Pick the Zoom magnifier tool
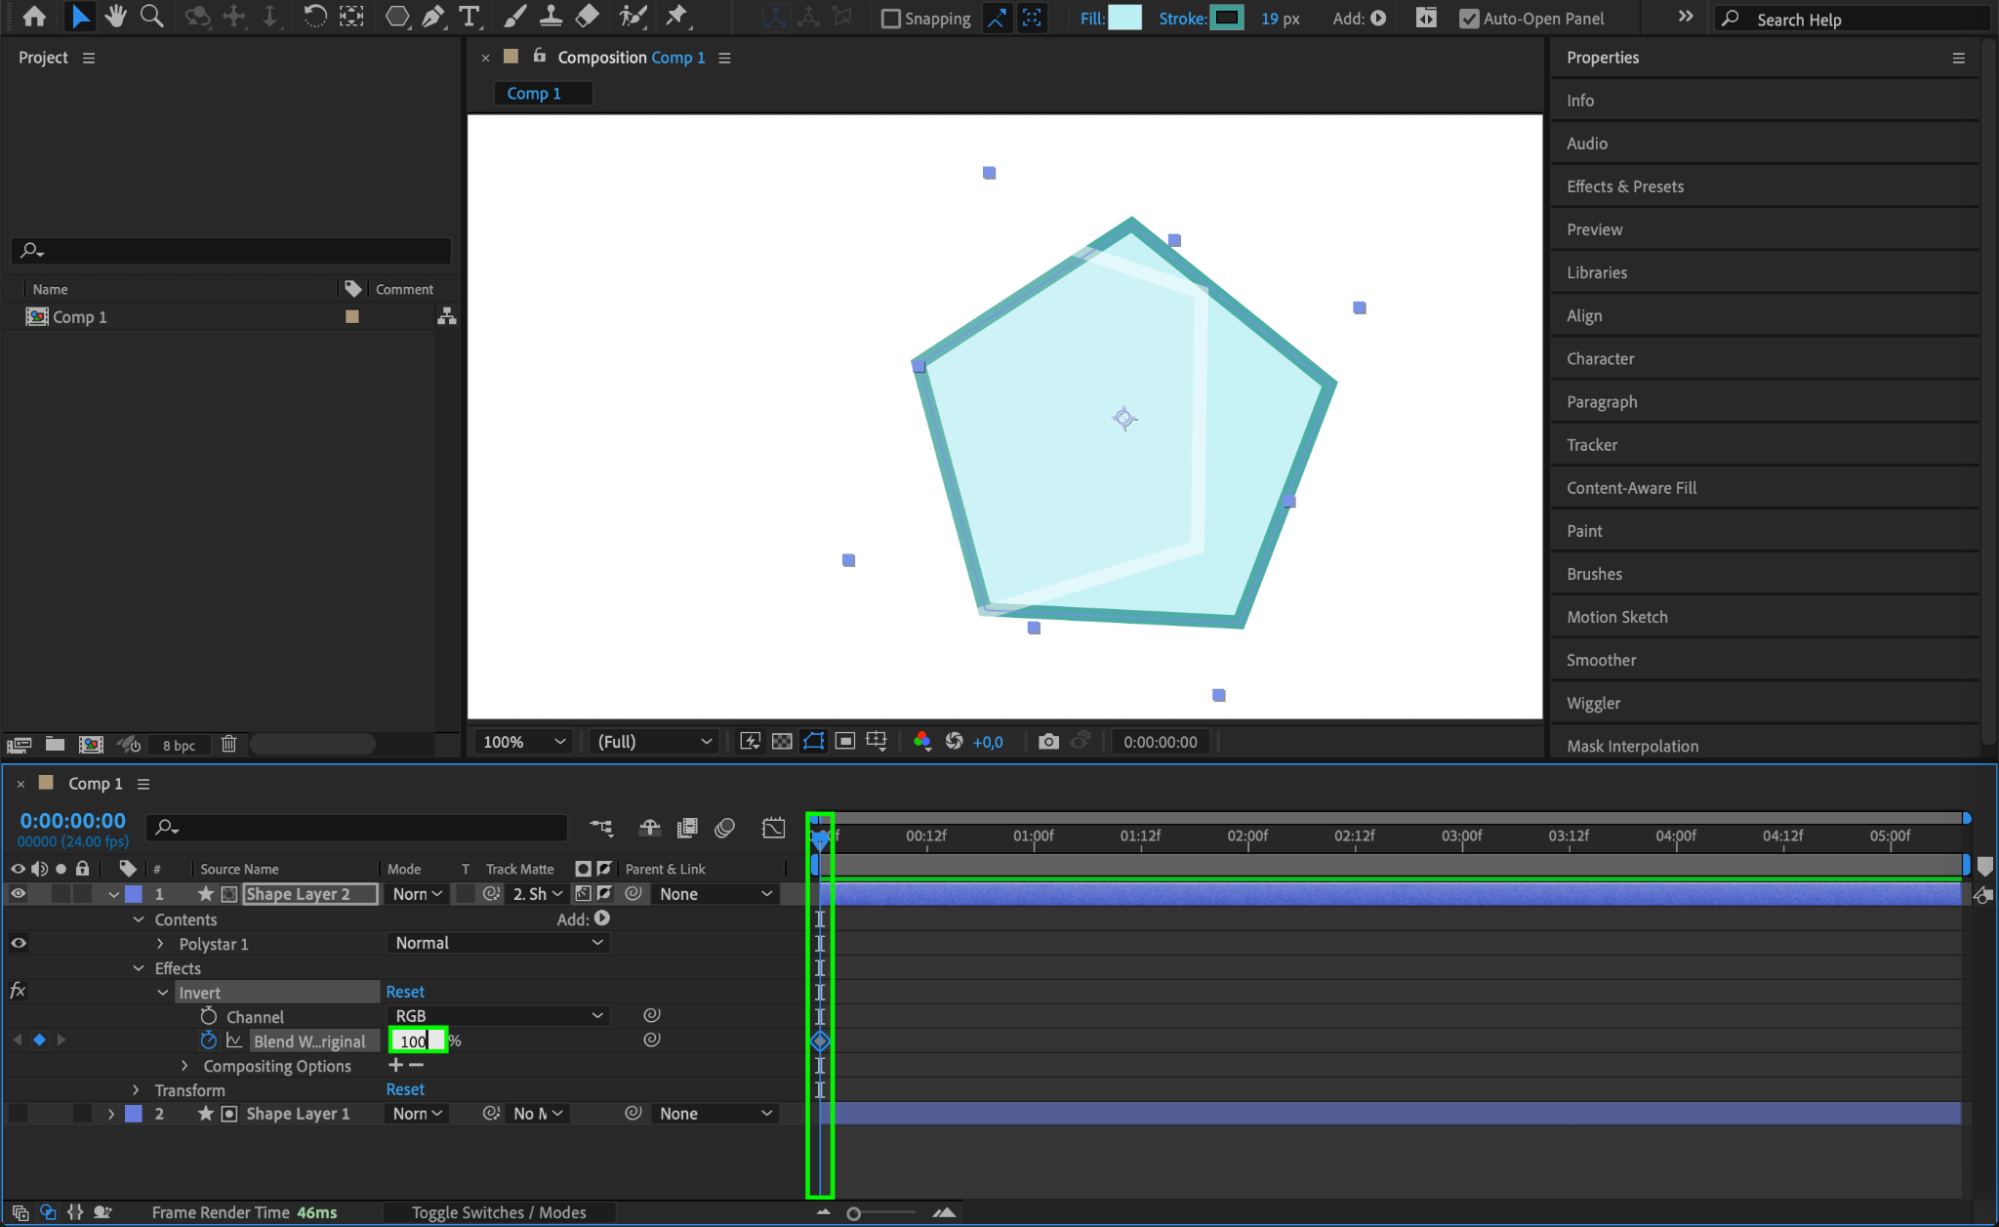This screenshot has height=1227, width=1999. (x=151, y=16)
